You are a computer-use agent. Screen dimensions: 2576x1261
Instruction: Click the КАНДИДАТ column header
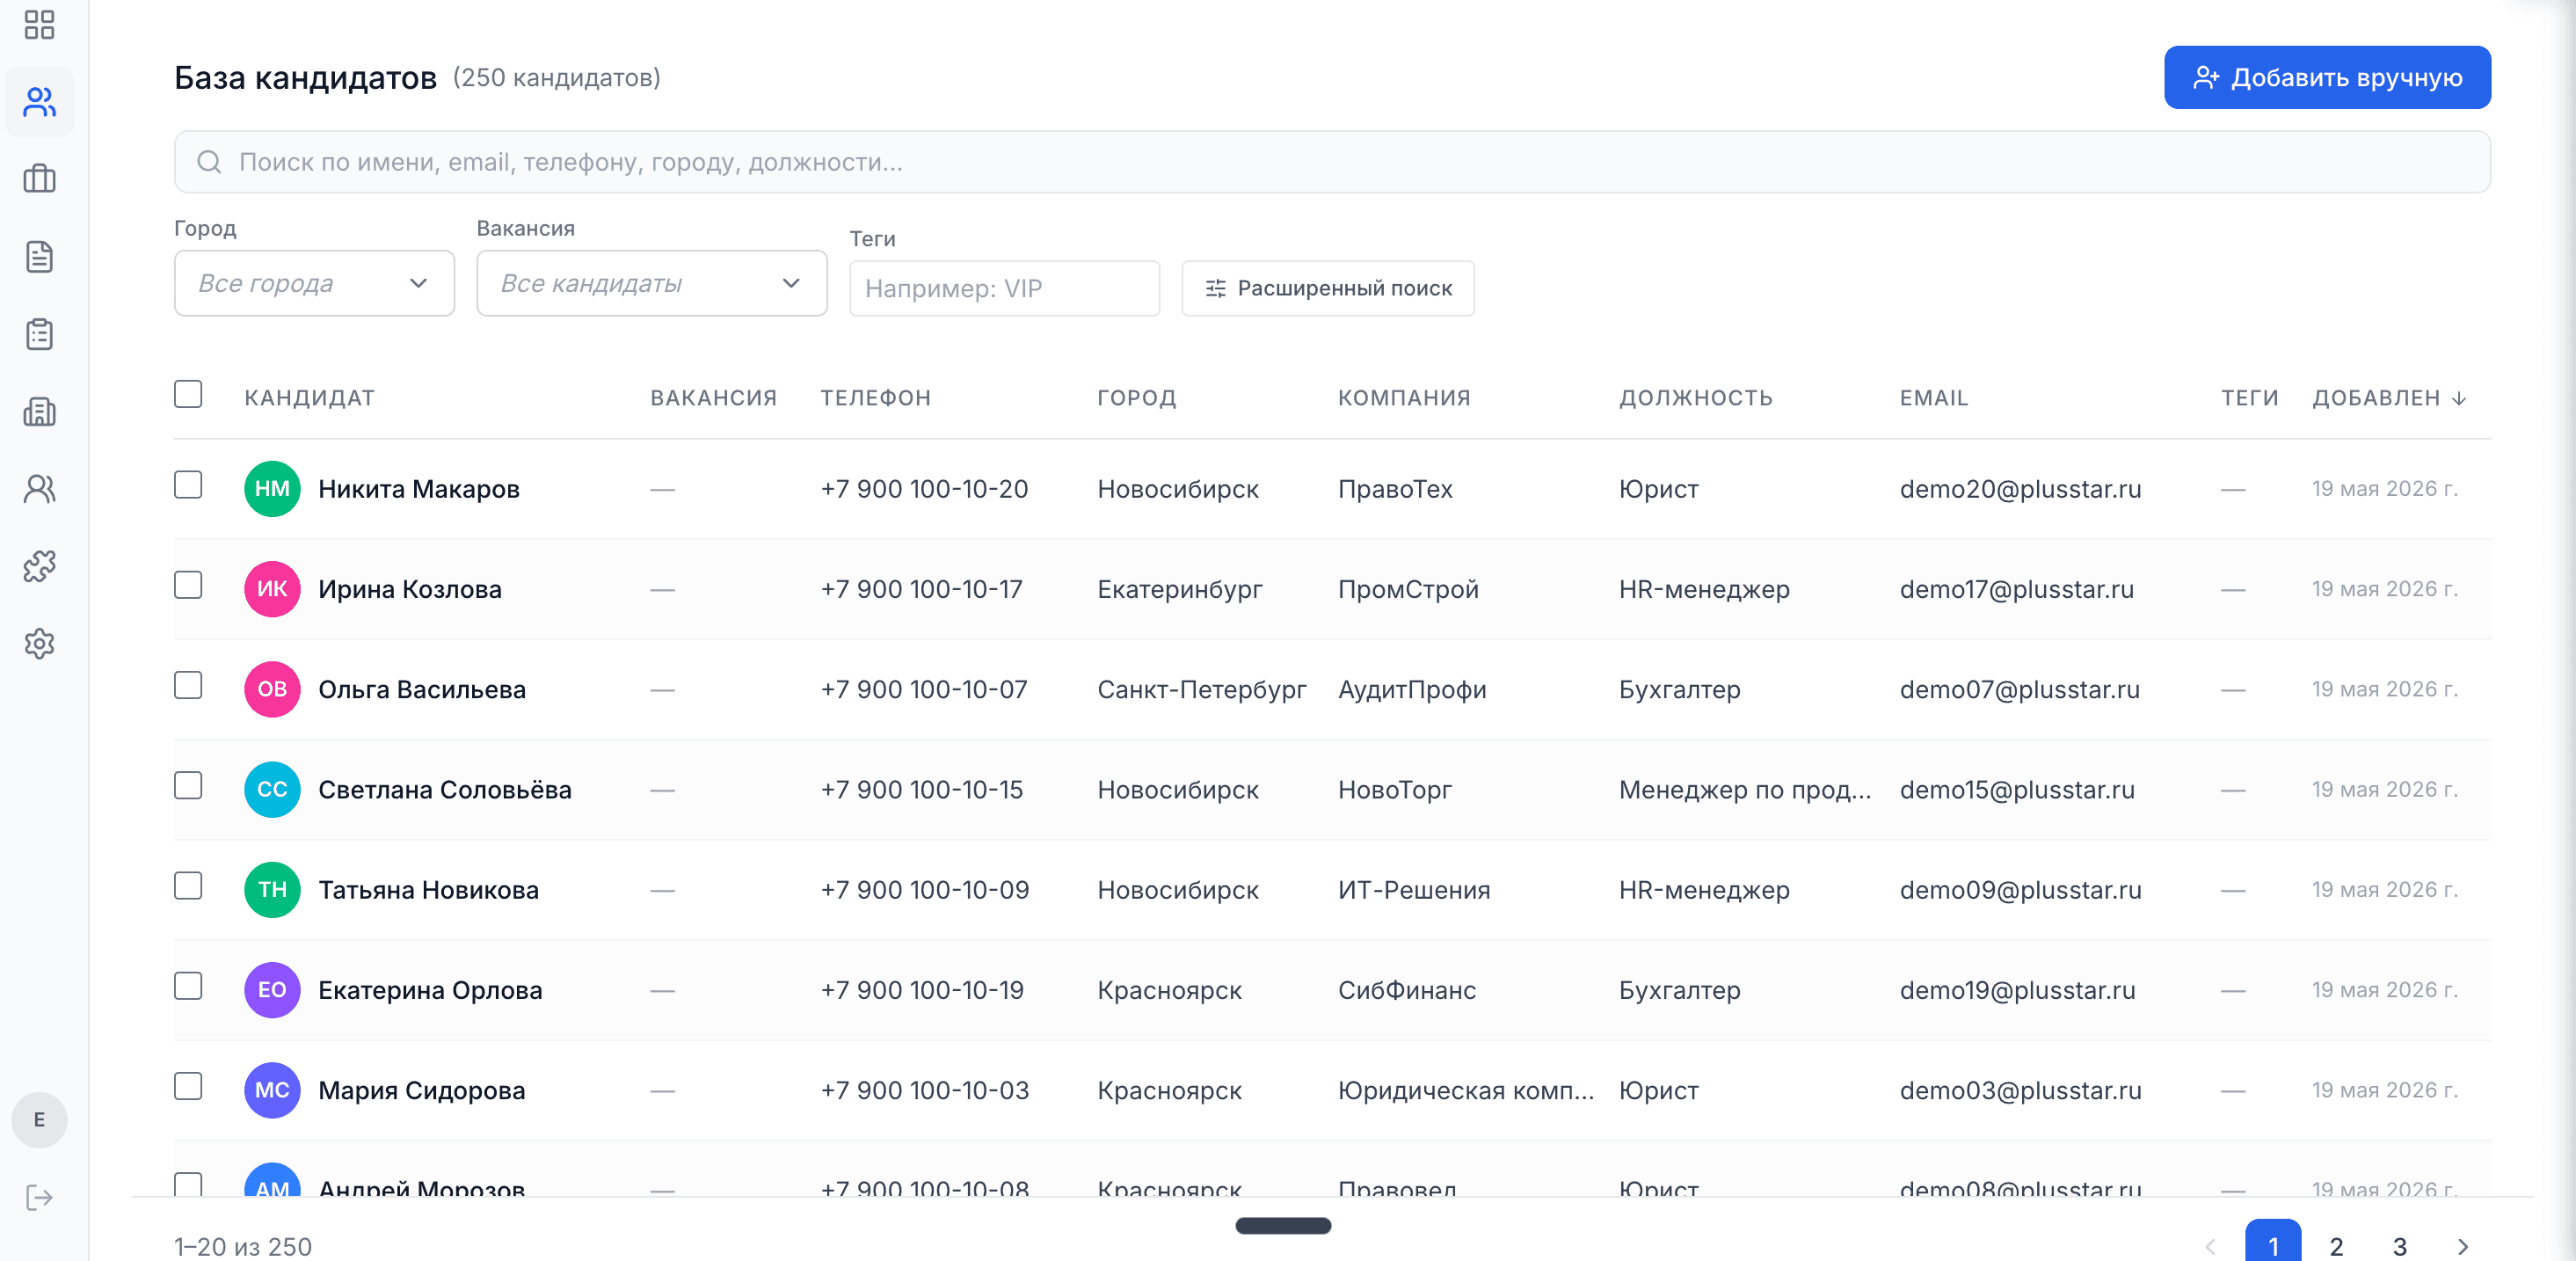309,398
